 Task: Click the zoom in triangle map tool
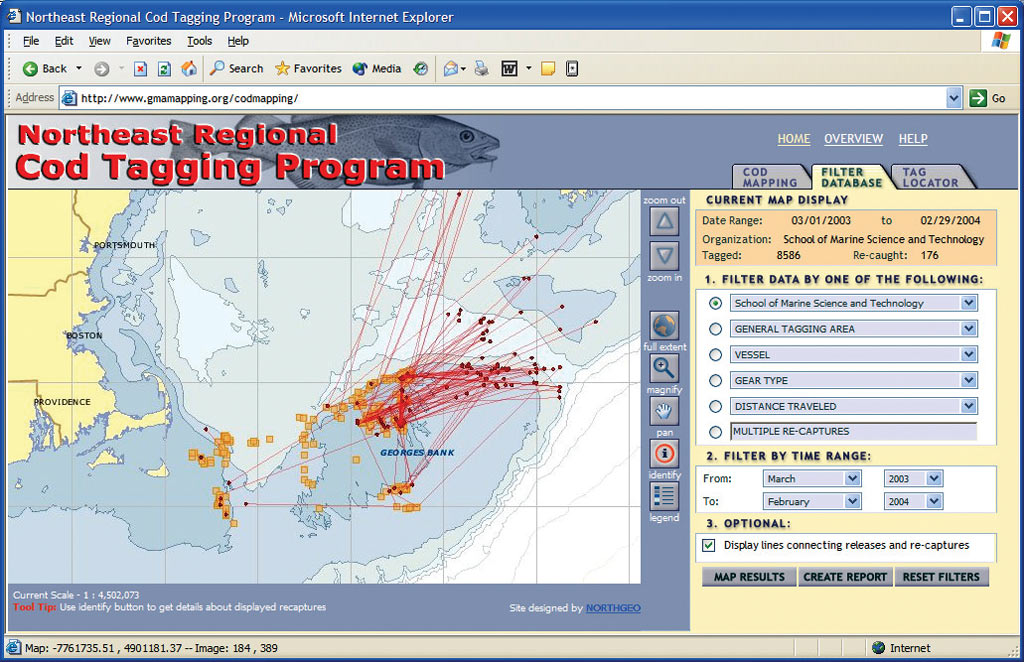[x=664, y=256]
